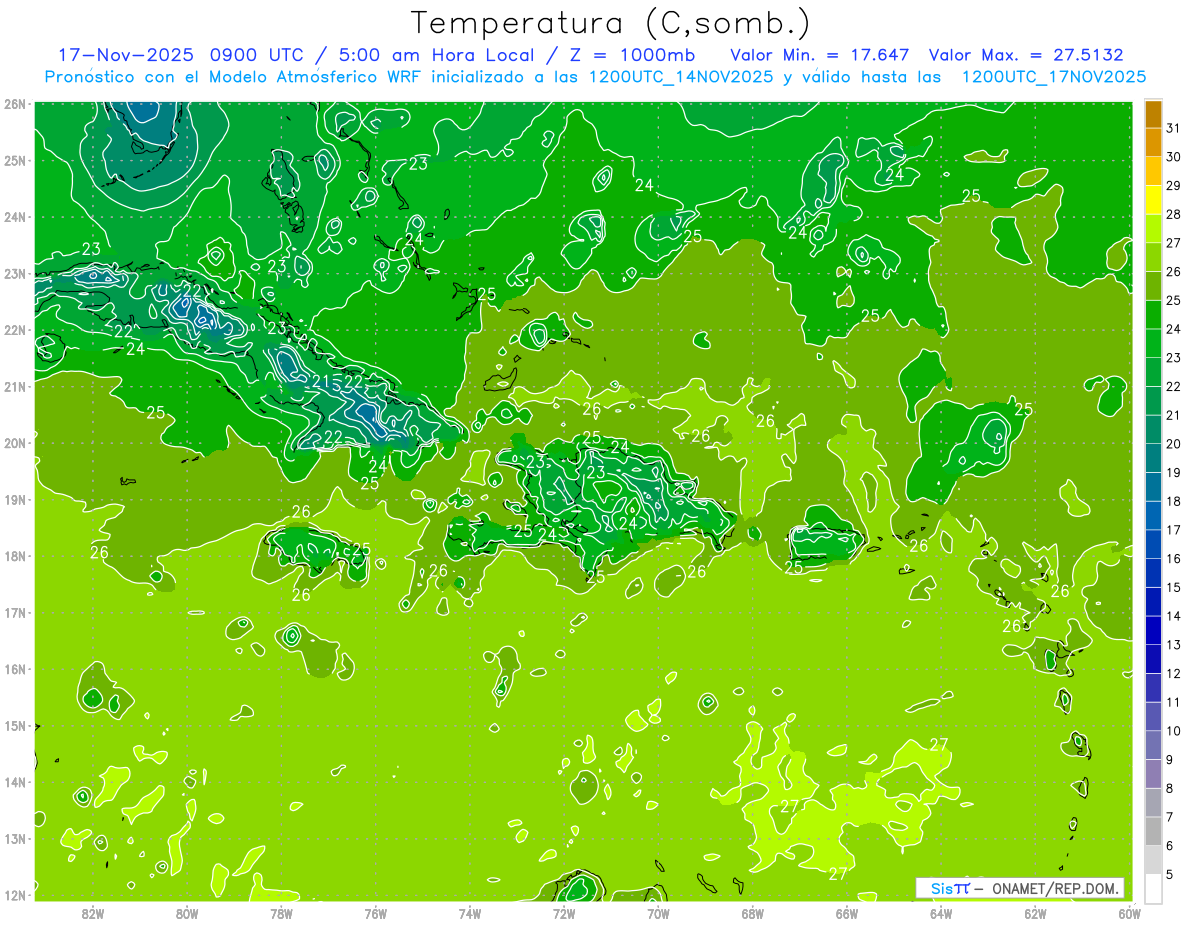Pick the teal legend swatch between 19 and 20
Image resolution: width=1200 pixels, height=927 pixels.
tap(1153, 458)
